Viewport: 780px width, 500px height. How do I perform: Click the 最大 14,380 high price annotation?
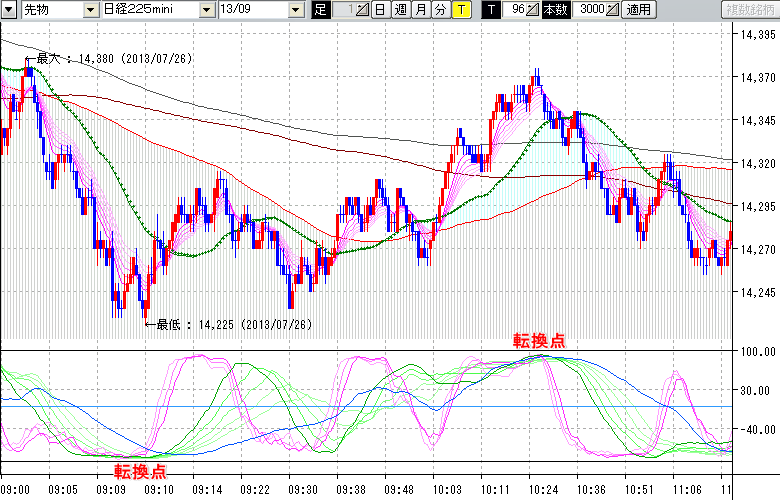pos(110,59)
